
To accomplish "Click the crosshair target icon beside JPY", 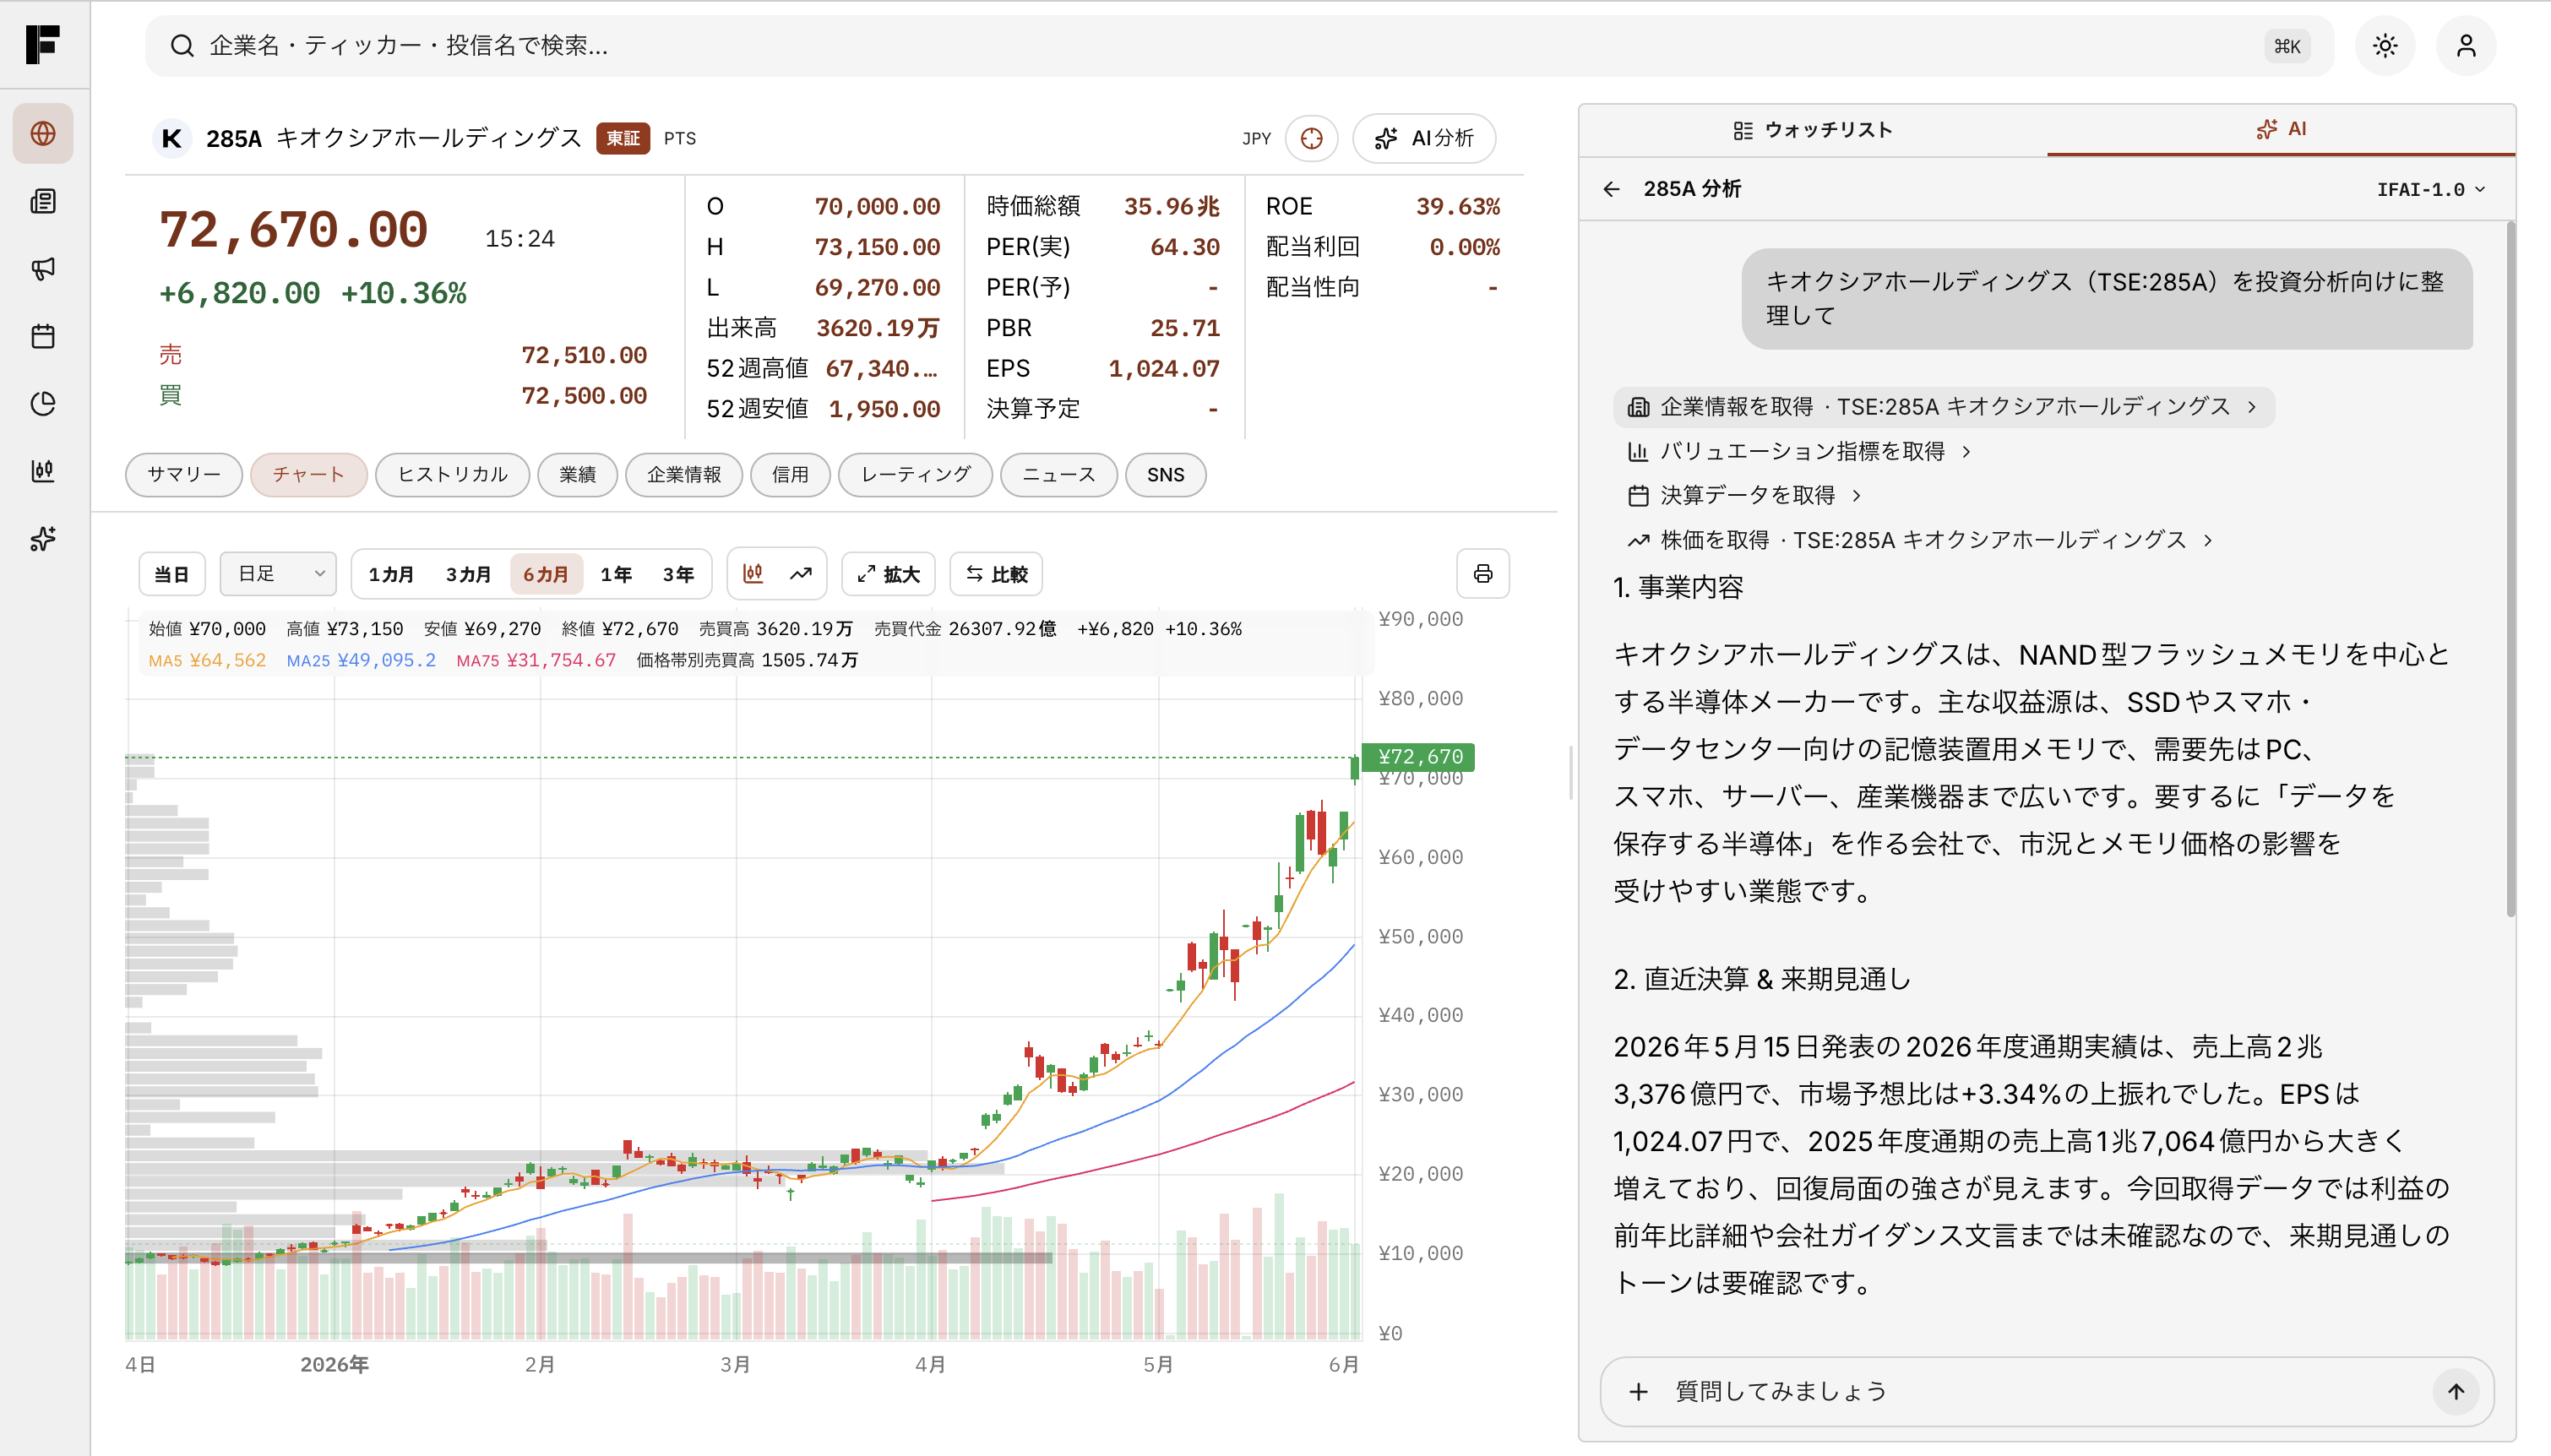I will 1312,138.
